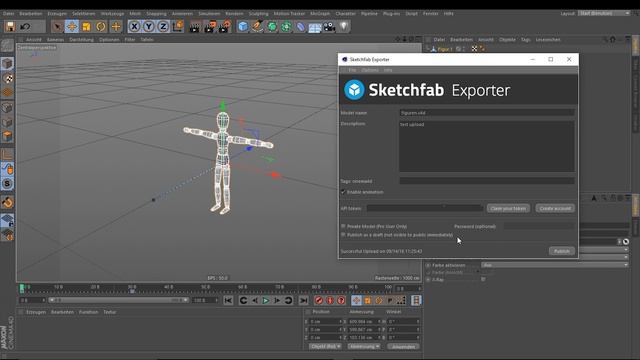Open material manager Erzeugen menu

[36, 312]
